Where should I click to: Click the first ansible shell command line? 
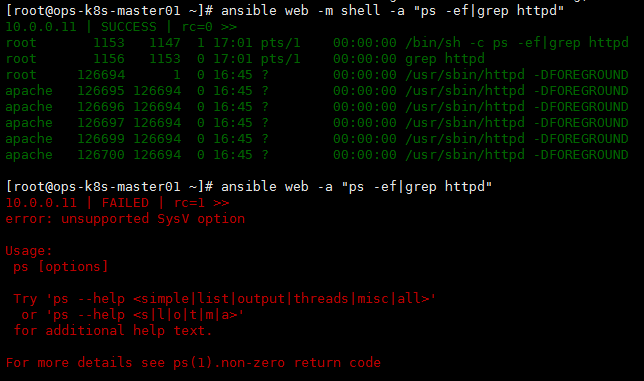point(285,11)
